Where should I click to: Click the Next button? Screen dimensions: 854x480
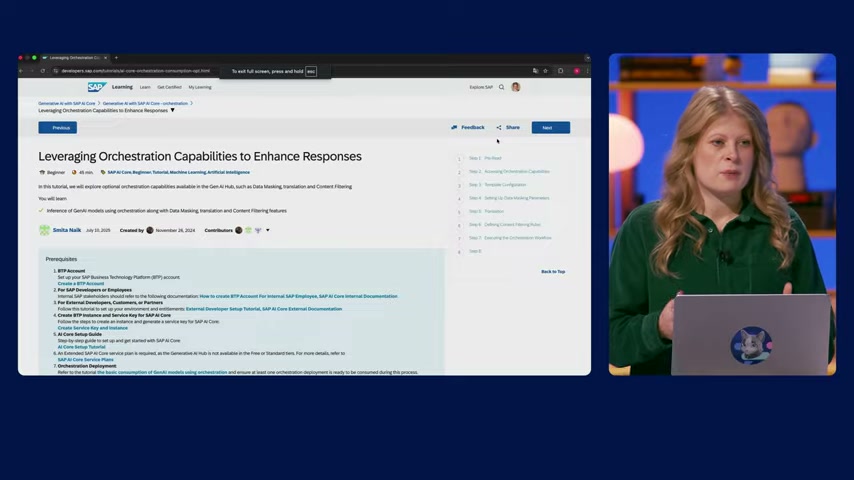(551, 127)
